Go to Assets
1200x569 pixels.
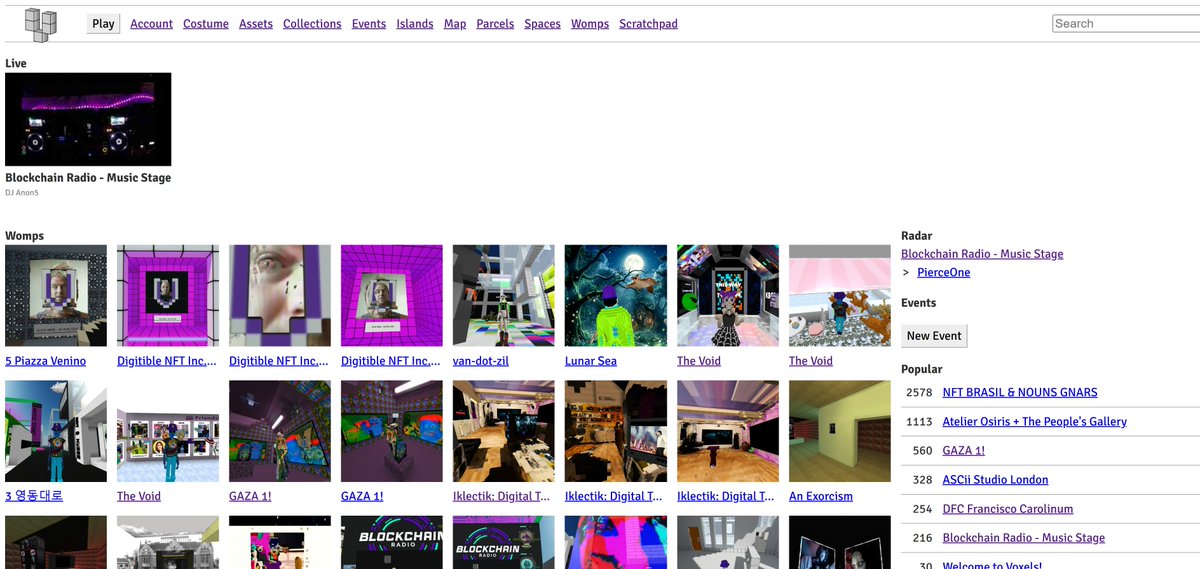[x=256, y=24]
